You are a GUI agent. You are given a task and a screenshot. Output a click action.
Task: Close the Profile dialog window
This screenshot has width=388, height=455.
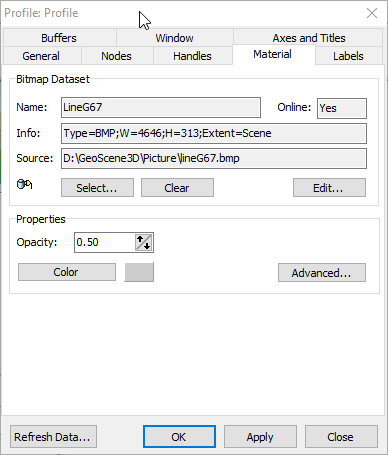[372, 13]
